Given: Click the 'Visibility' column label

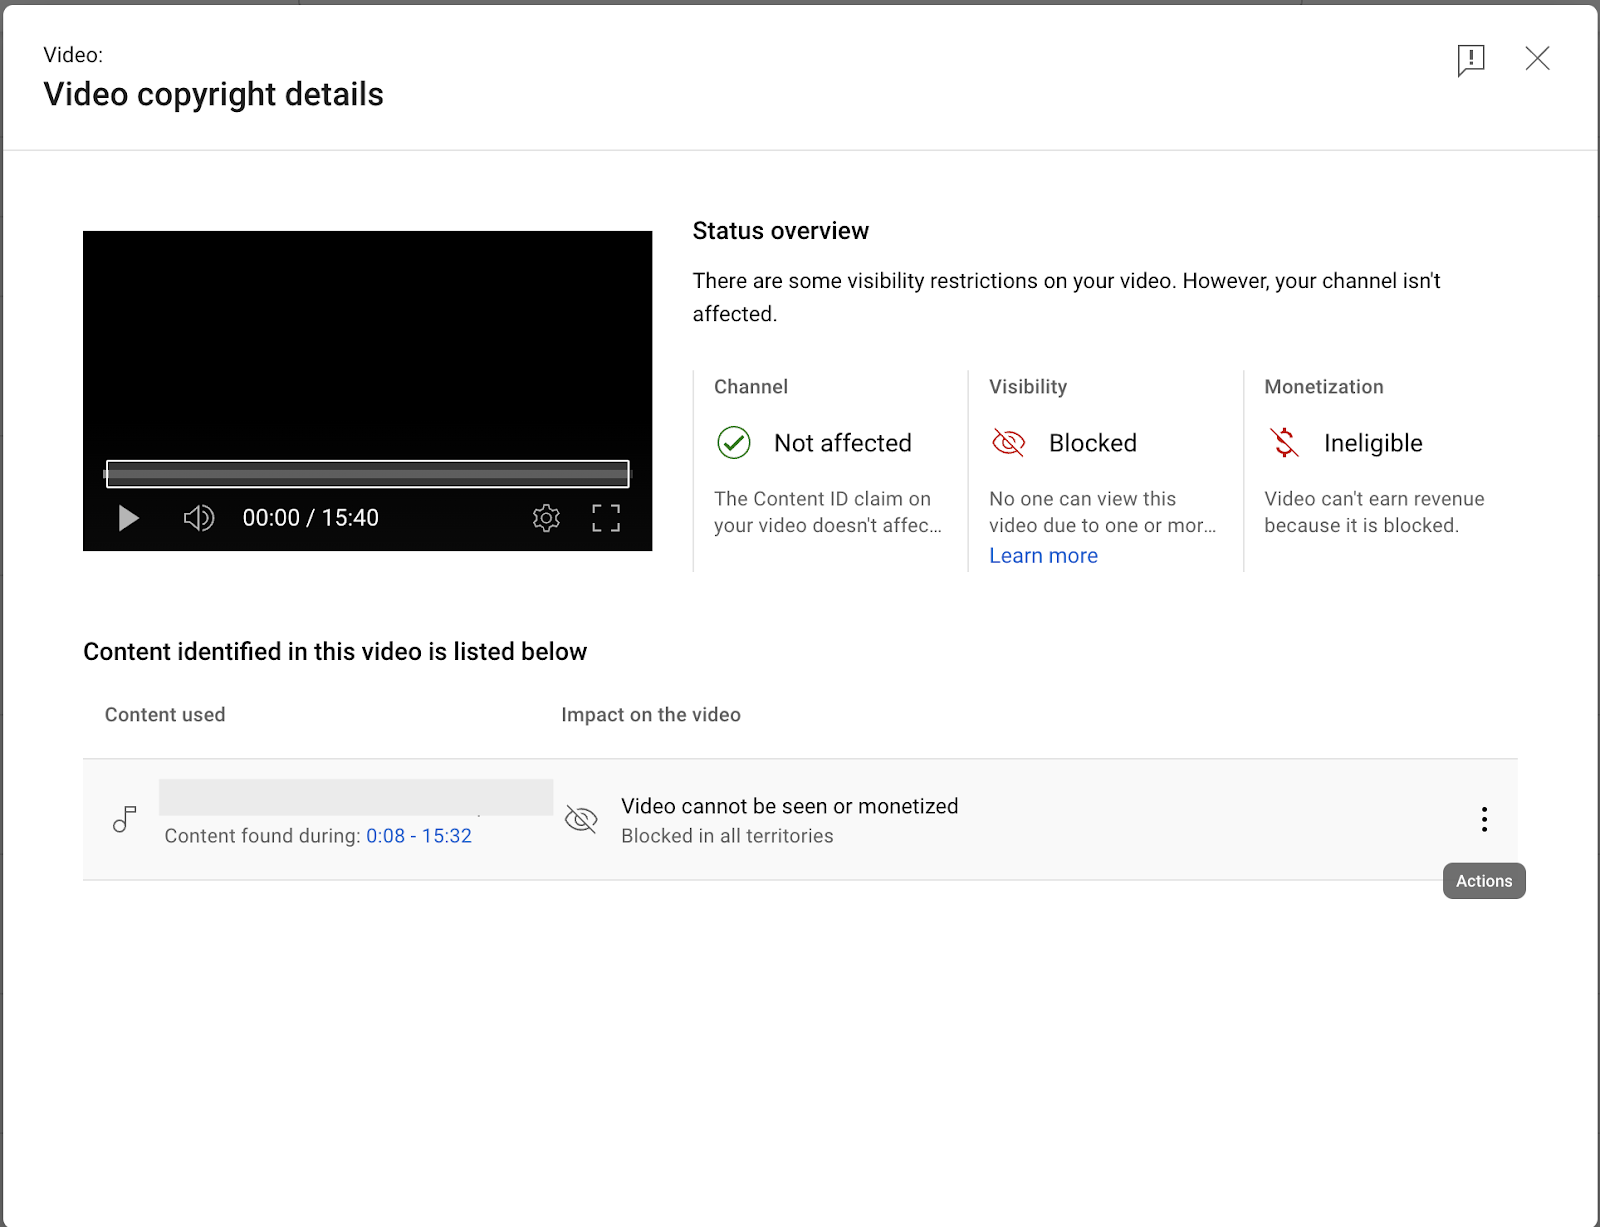Looking at the screenshot, I should pos(1028,387).
